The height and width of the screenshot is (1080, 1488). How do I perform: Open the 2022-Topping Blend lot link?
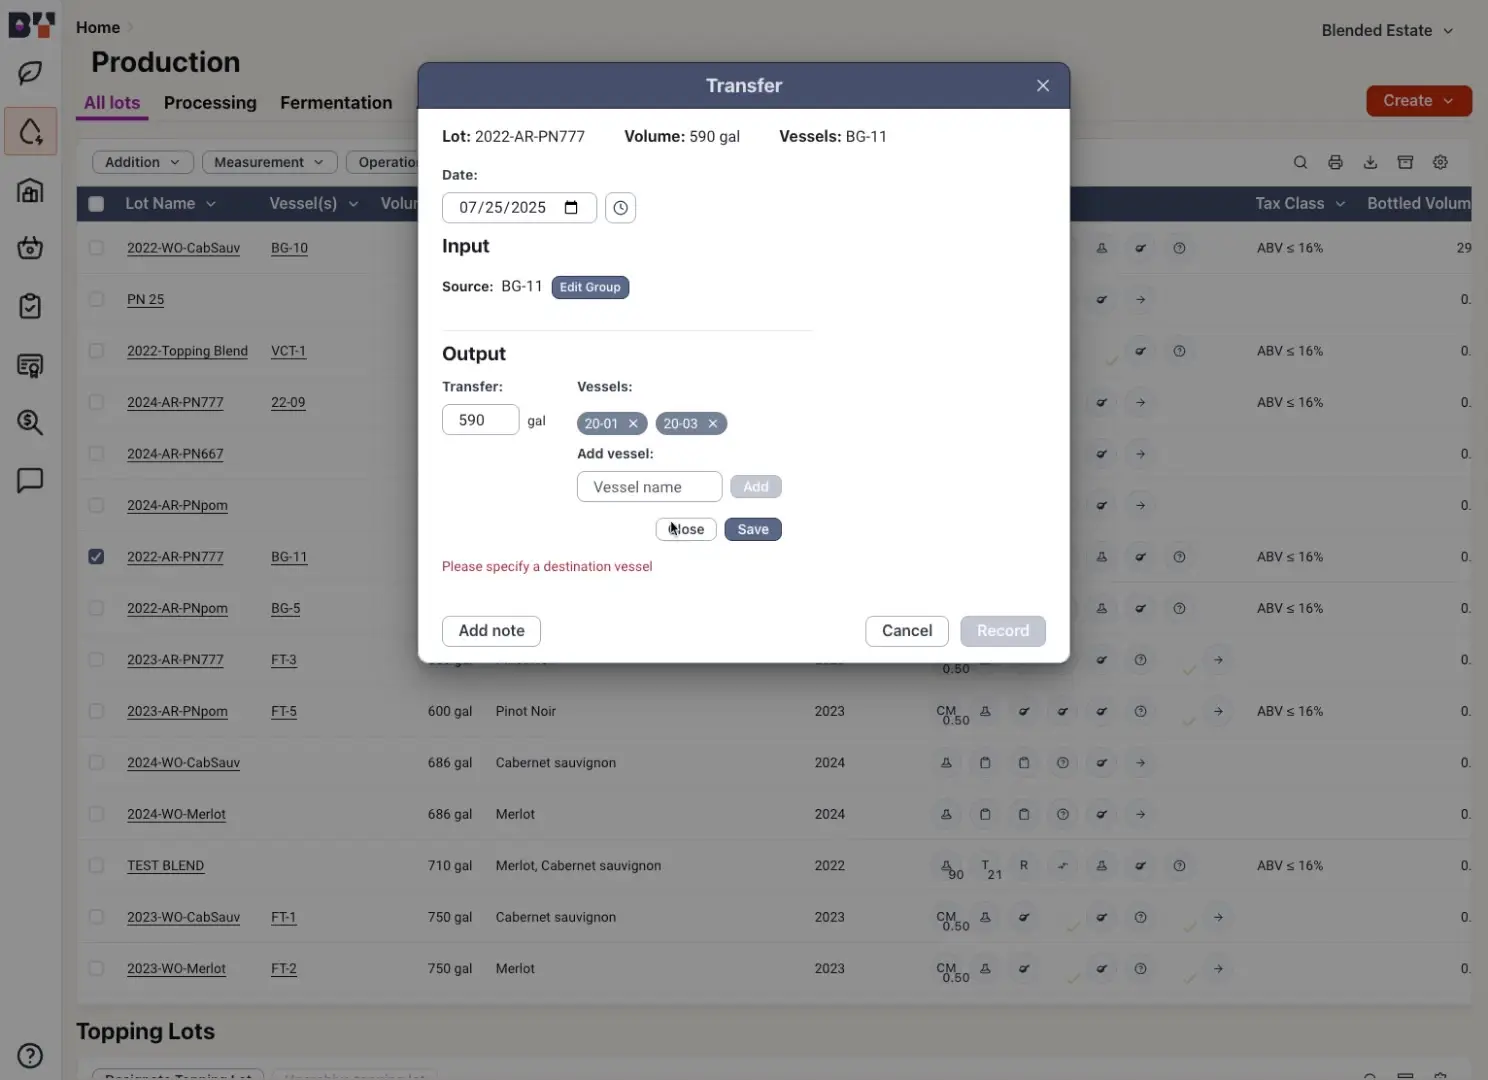coord(187,351)
